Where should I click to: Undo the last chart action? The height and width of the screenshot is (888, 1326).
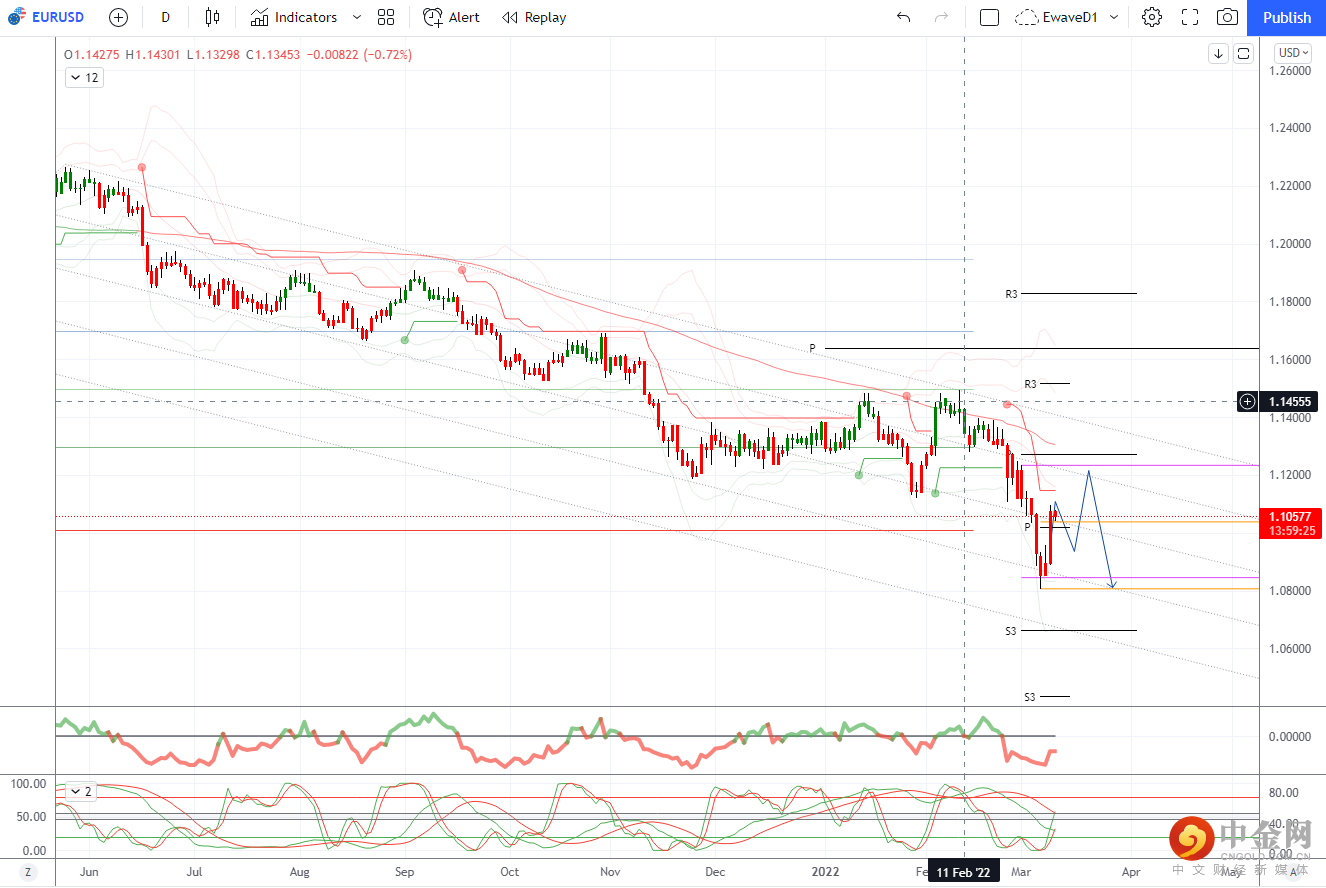pyautogui.click(x=904, y=17)
